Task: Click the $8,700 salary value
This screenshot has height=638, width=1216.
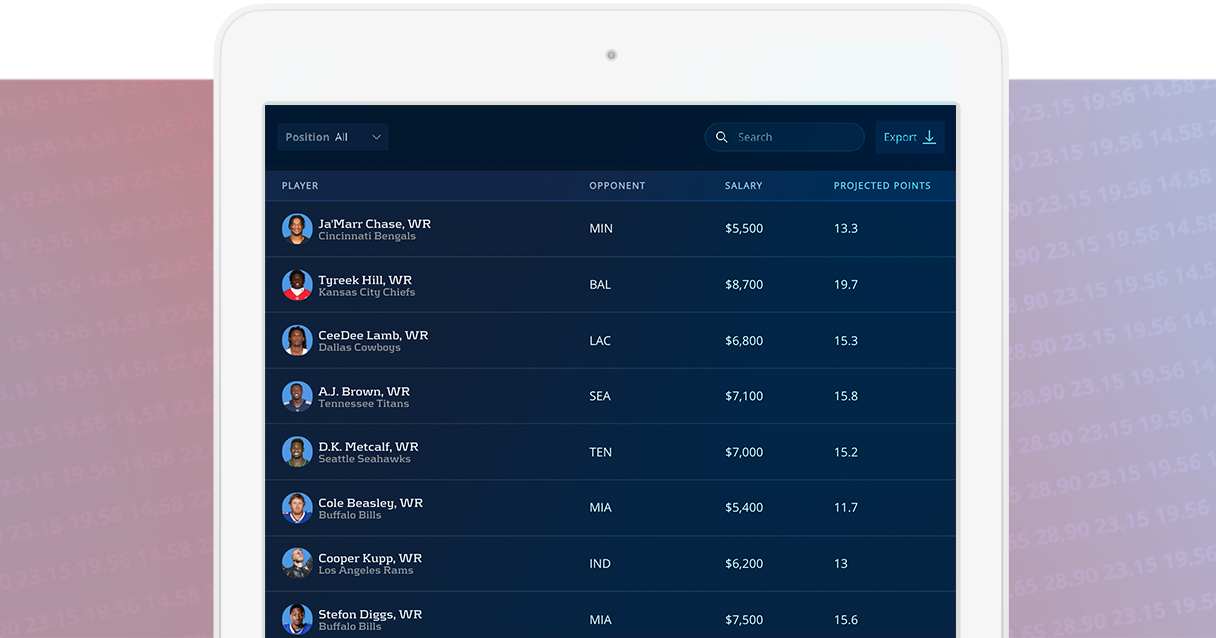Action: click(x=744, y=285)
